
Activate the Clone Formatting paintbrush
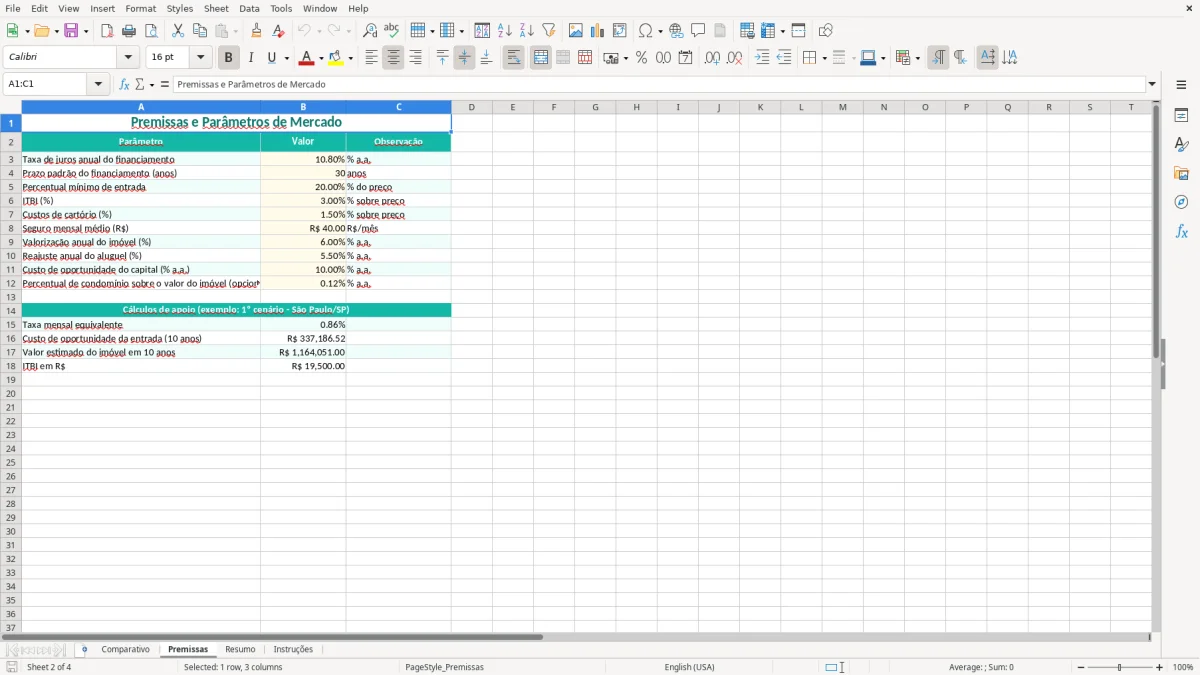click(256, 31)
